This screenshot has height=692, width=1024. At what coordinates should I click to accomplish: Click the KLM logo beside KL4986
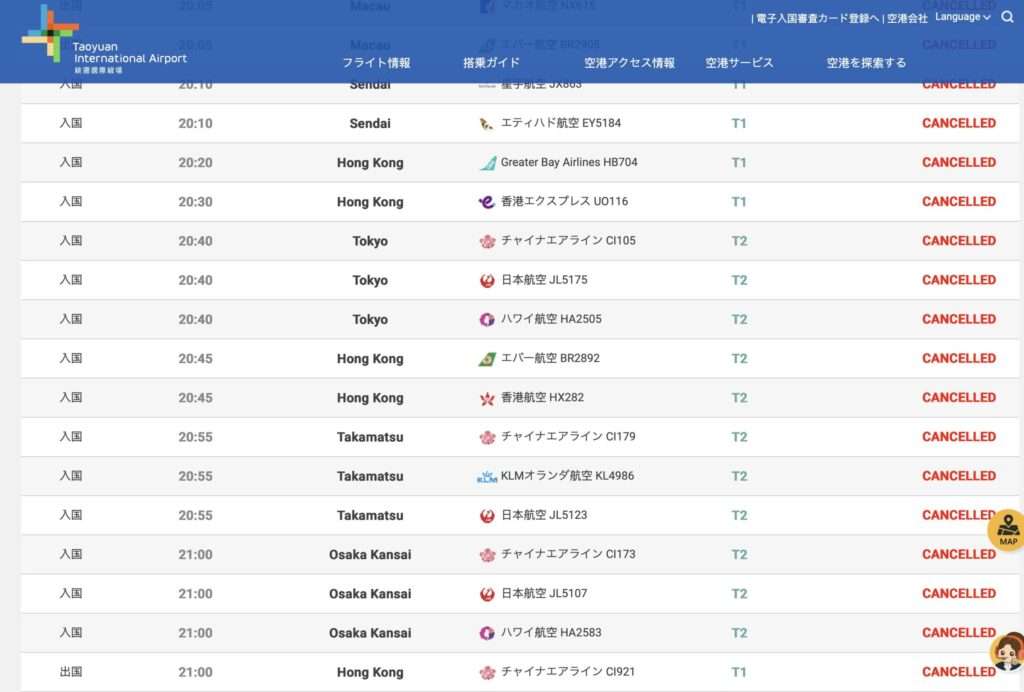[x=487, y=477]
